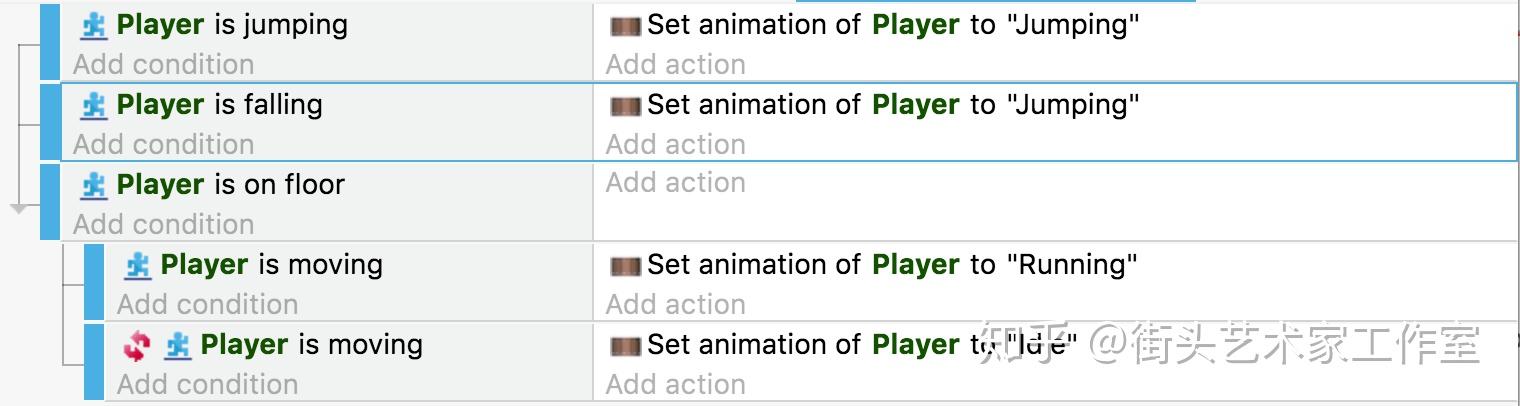Screen dimensions: 1520x406
Task: Add action to the "is on floor" event
Action: pyautogui.click(x=675, y=183)
